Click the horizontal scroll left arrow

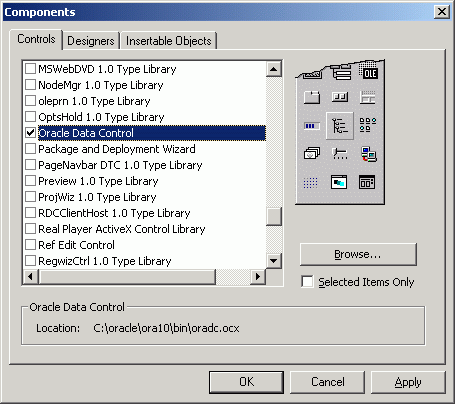click(x=30, y=277)
